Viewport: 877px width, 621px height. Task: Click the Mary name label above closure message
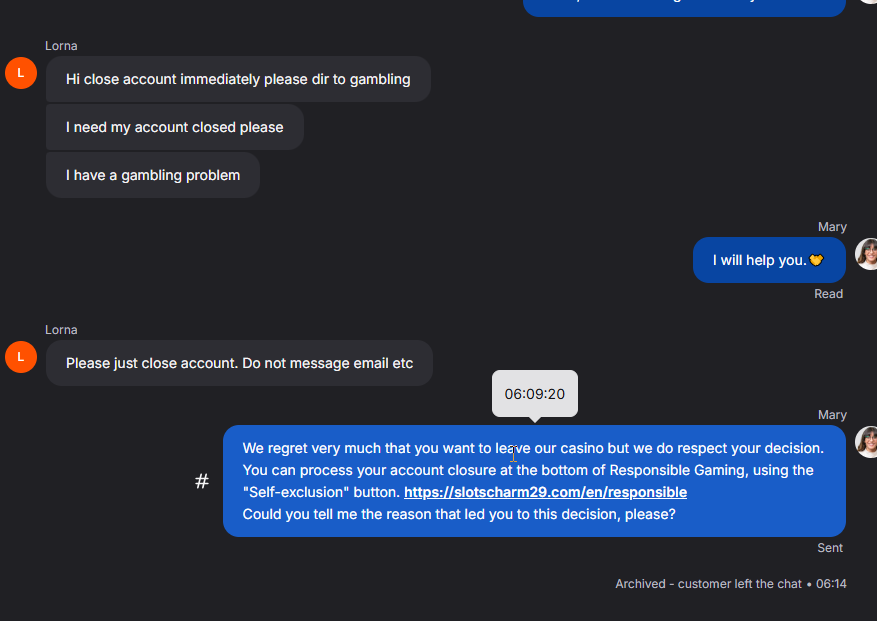click(x=832, y=415)
